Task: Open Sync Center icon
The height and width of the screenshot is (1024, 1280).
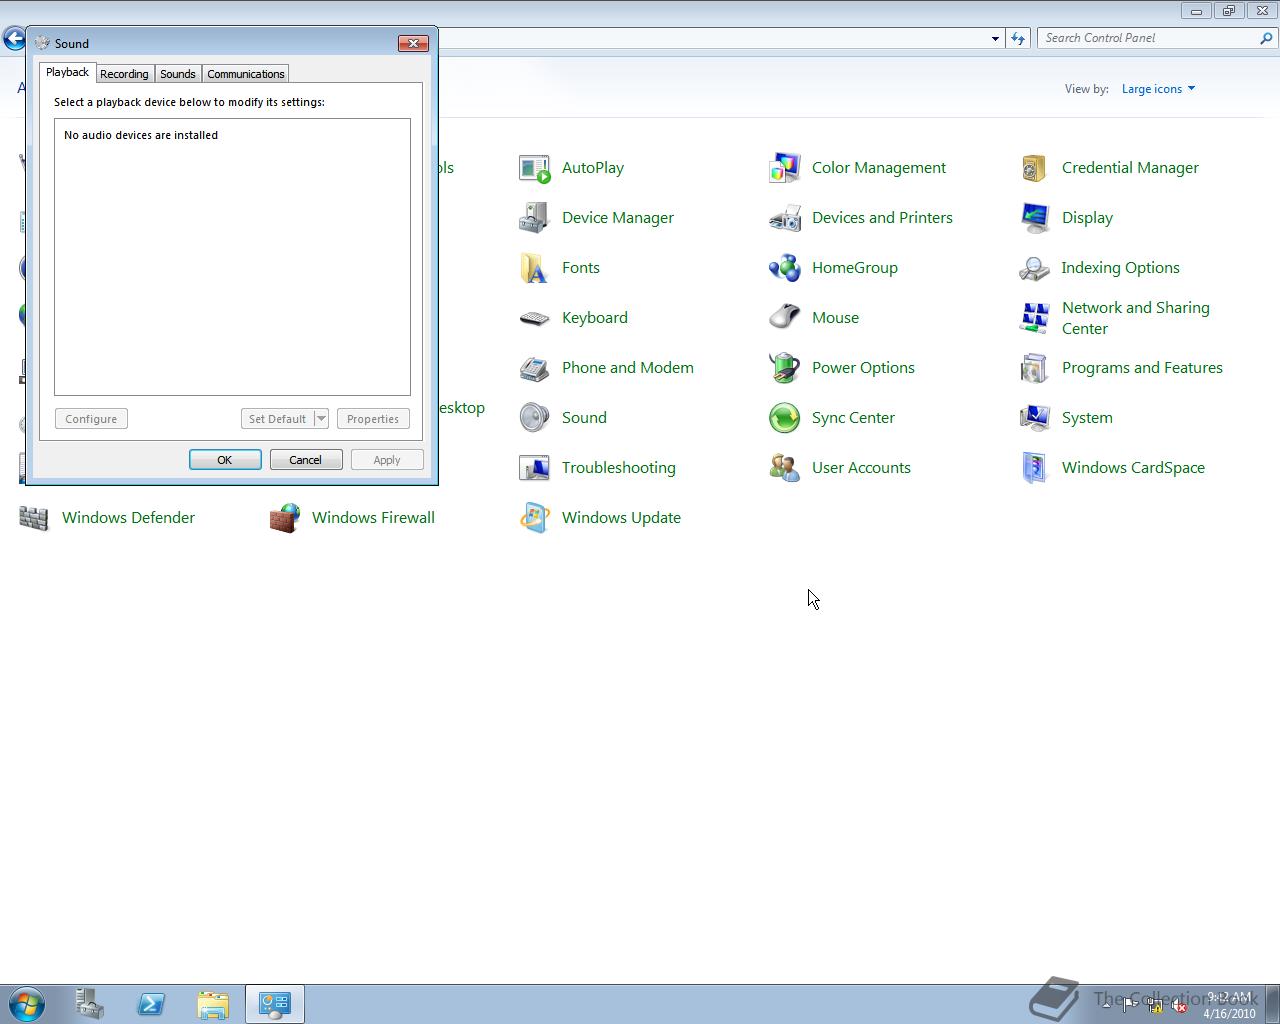Action: [x=785, y=418]
